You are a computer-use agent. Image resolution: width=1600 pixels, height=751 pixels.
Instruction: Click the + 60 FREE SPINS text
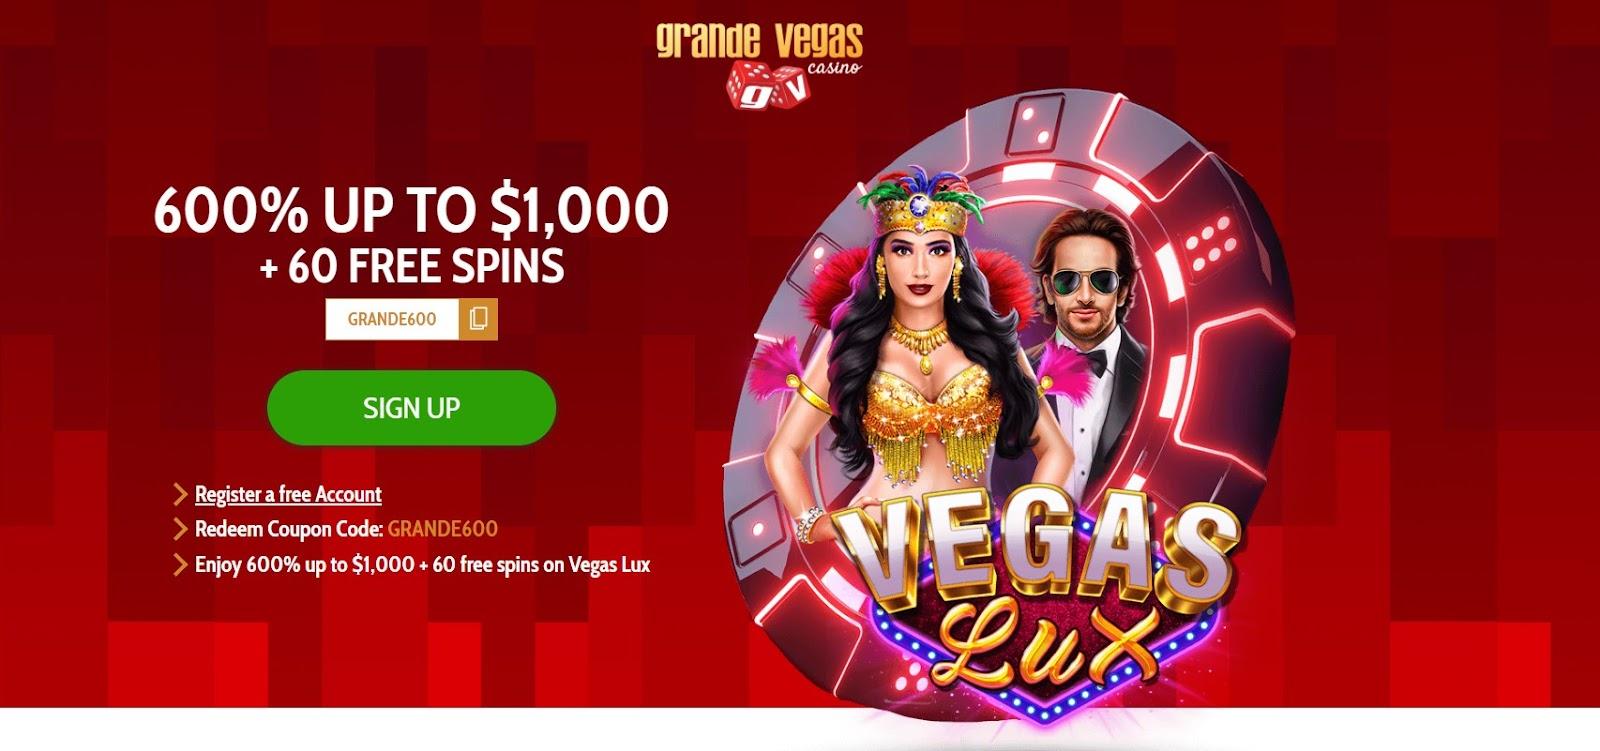pos(411,266)
